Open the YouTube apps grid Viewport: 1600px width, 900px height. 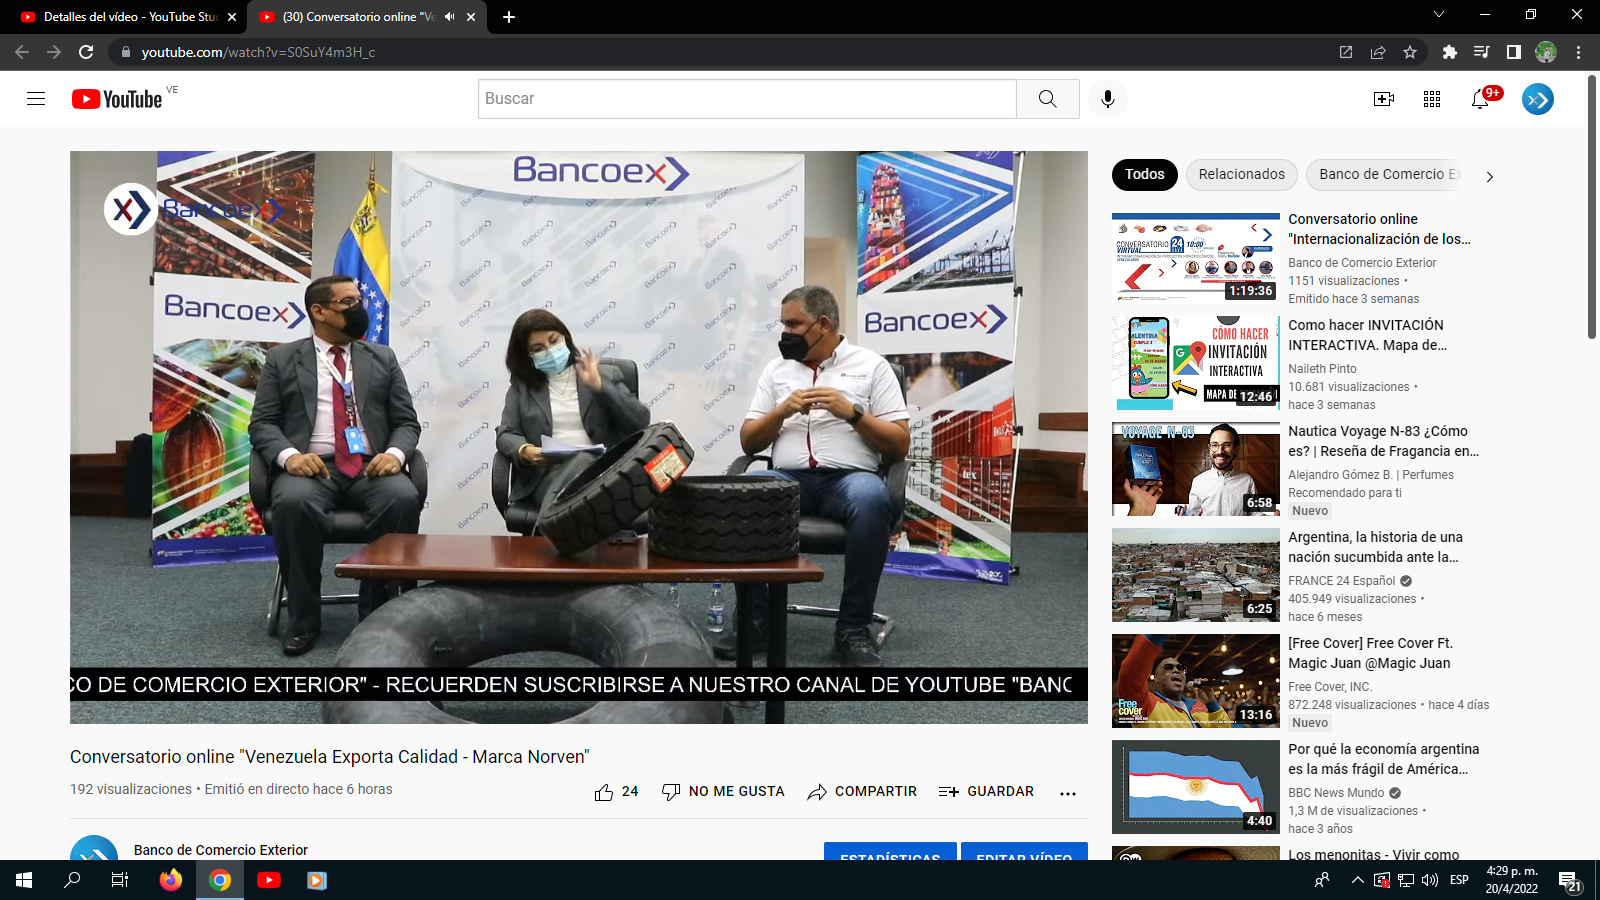tap(1432, 99)
